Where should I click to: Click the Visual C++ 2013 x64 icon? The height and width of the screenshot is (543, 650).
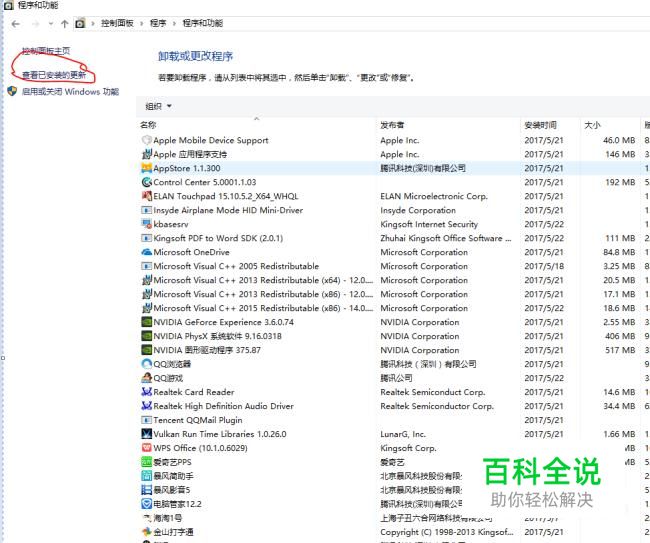[146, 280]
